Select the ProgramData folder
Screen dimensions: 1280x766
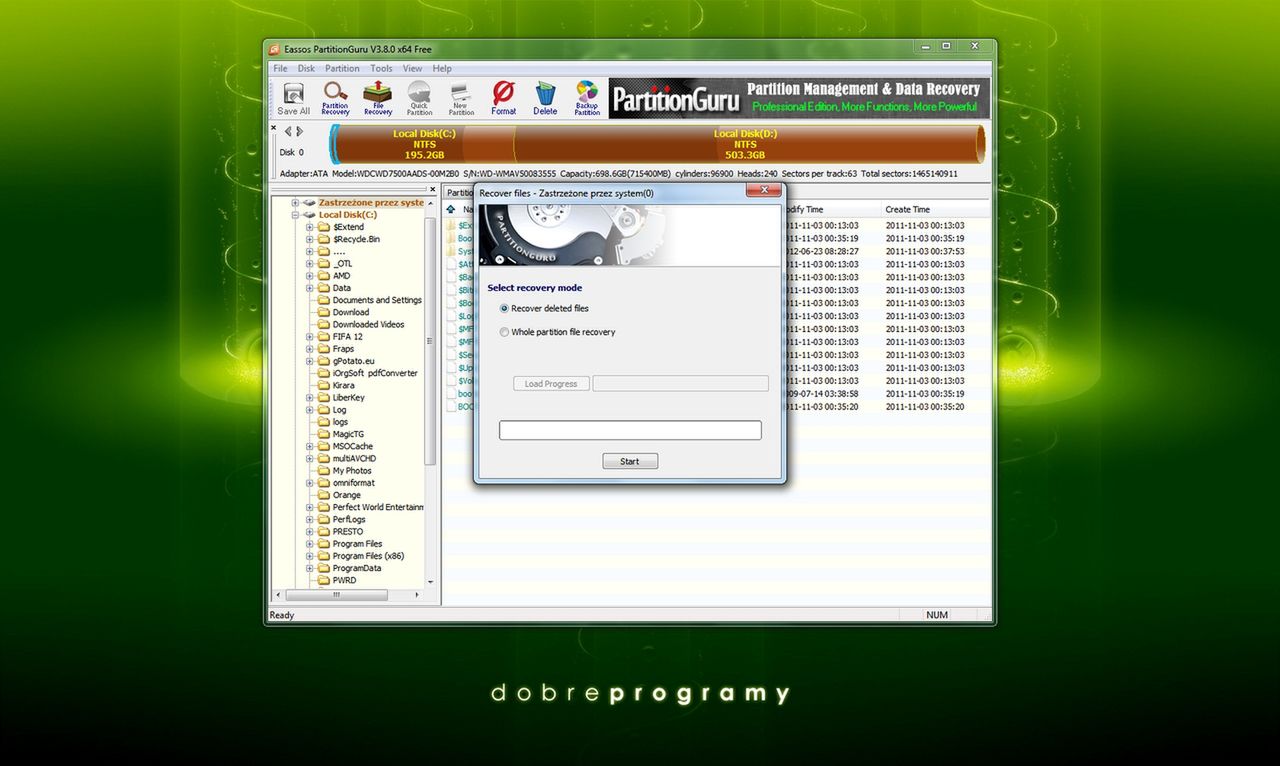(x=357, y=568)
